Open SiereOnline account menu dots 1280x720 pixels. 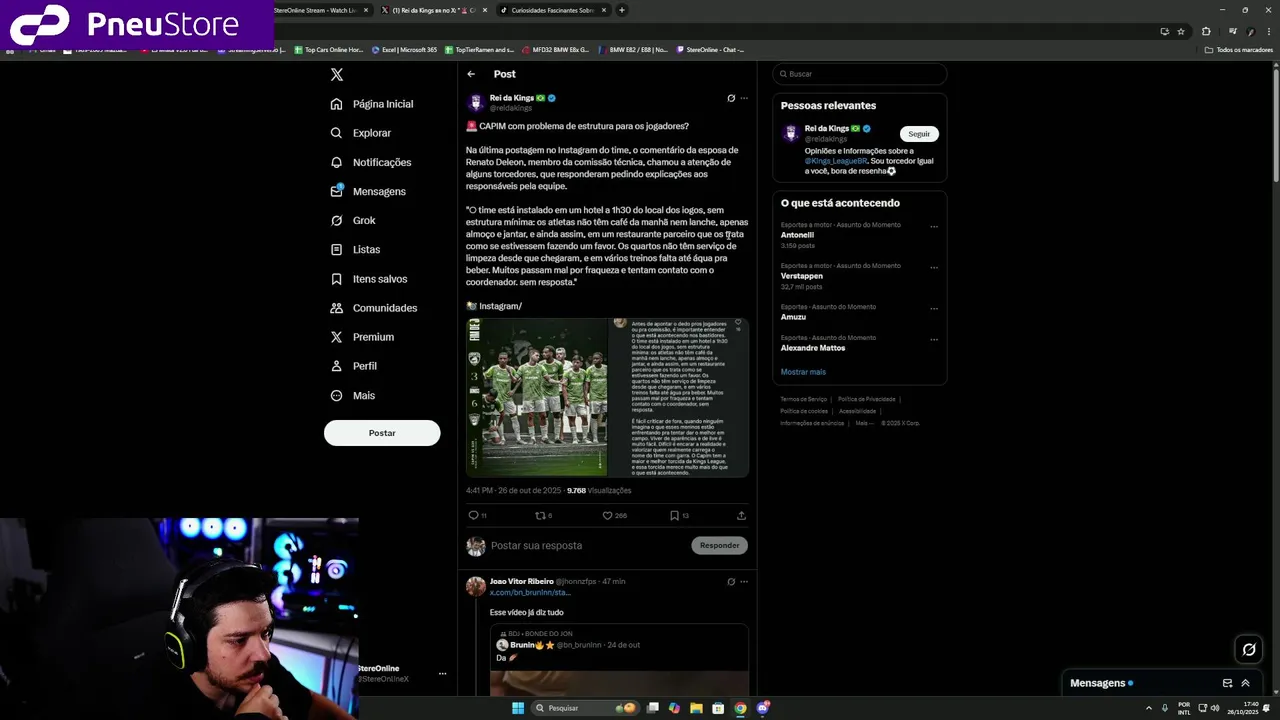click(442, 674)
